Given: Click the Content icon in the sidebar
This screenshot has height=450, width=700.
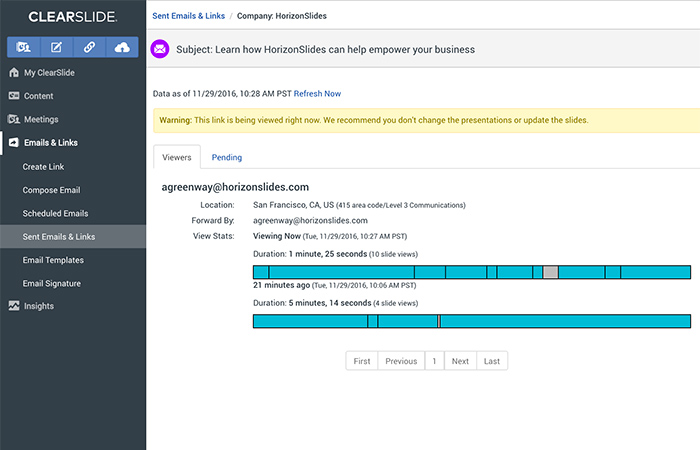Looking at the screenshot, I should [14, 96].
